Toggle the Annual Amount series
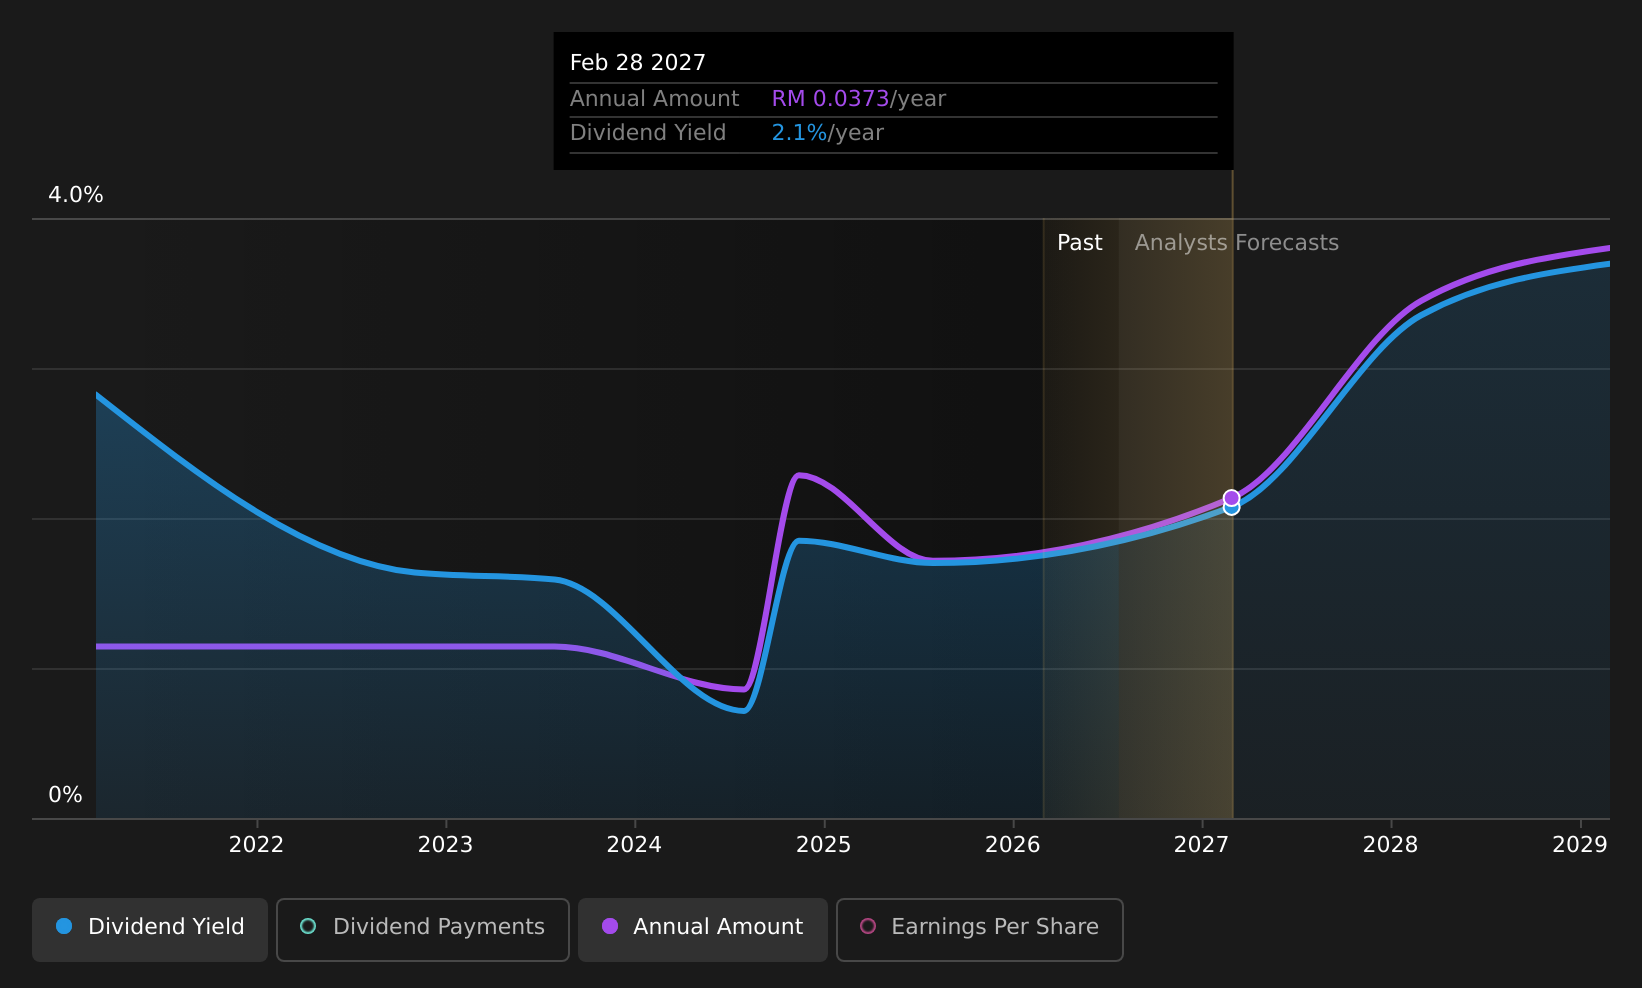1642x988 pixels. [x=703, y=929]
